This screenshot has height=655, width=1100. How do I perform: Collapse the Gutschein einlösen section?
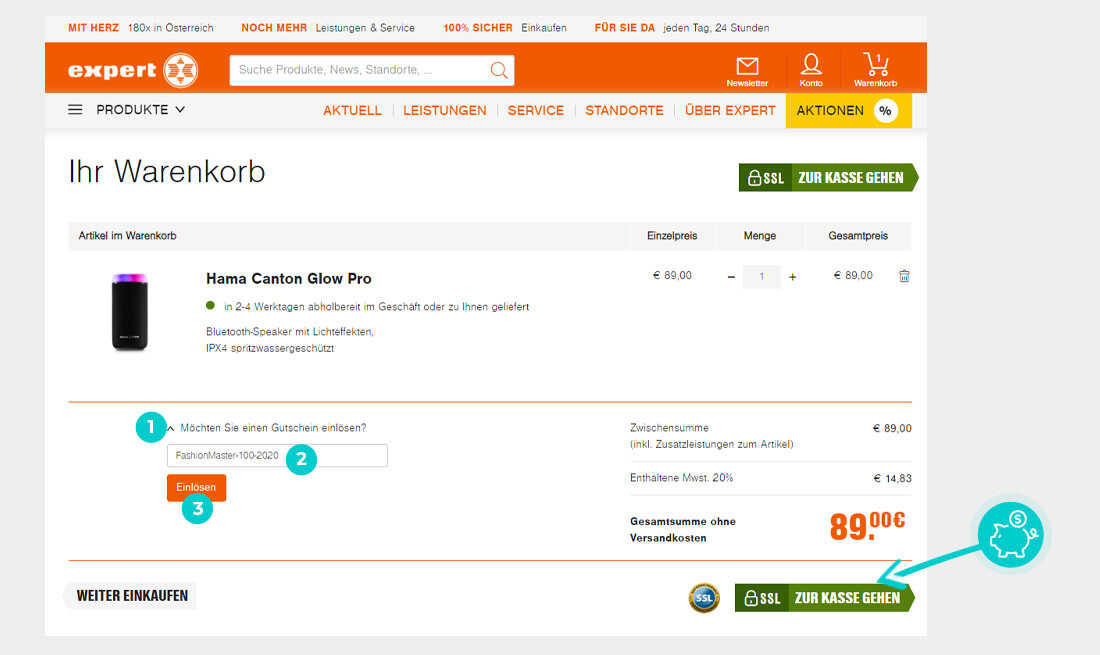click(170, 428)
